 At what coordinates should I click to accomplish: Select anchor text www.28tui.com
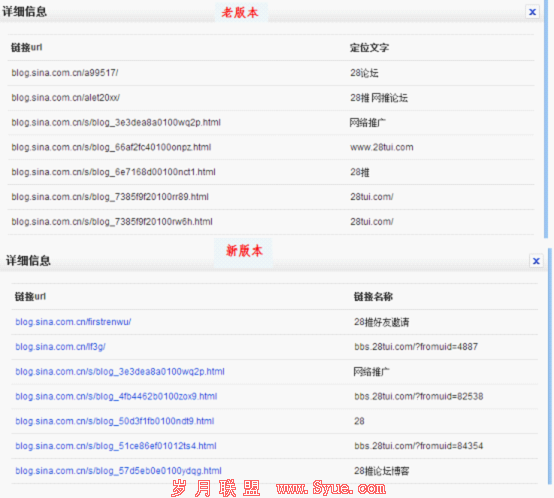pos(382,147)
